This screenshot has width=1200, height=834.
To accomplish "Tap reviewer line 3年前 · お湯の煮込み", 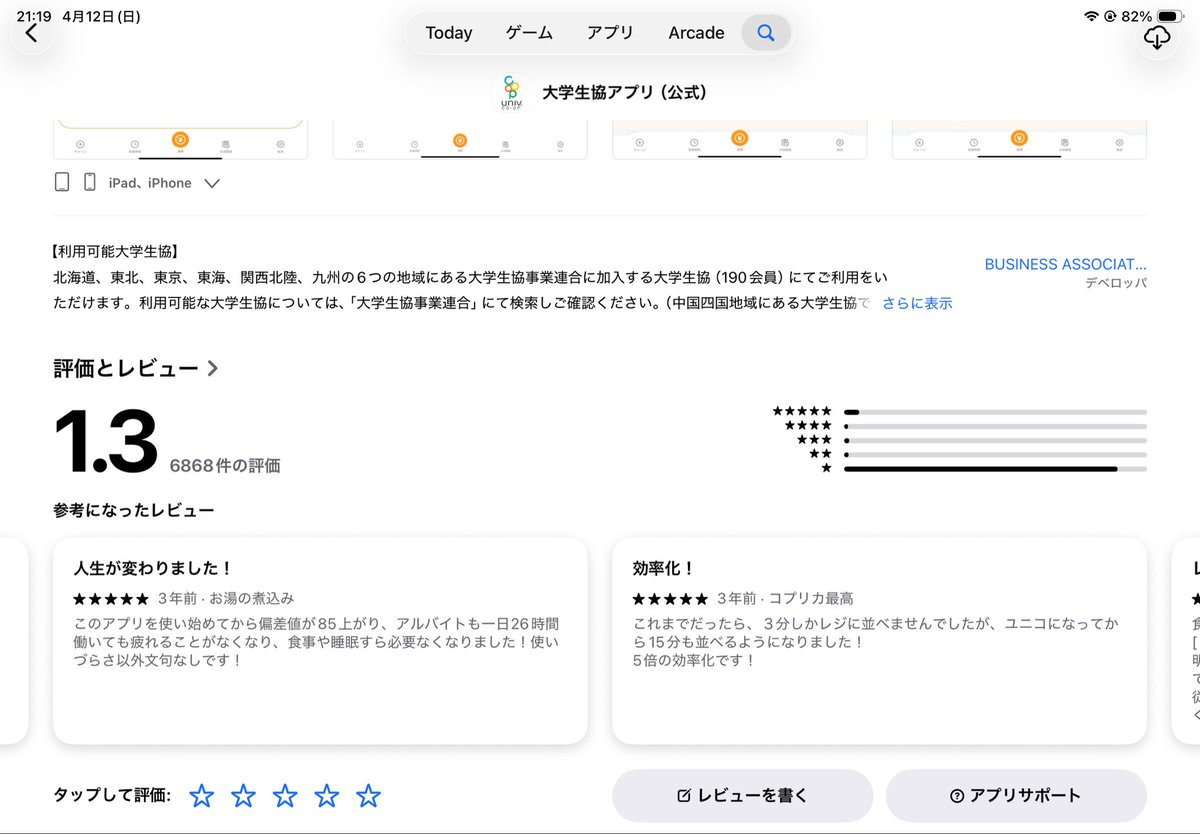I will (x=226, y=598).
